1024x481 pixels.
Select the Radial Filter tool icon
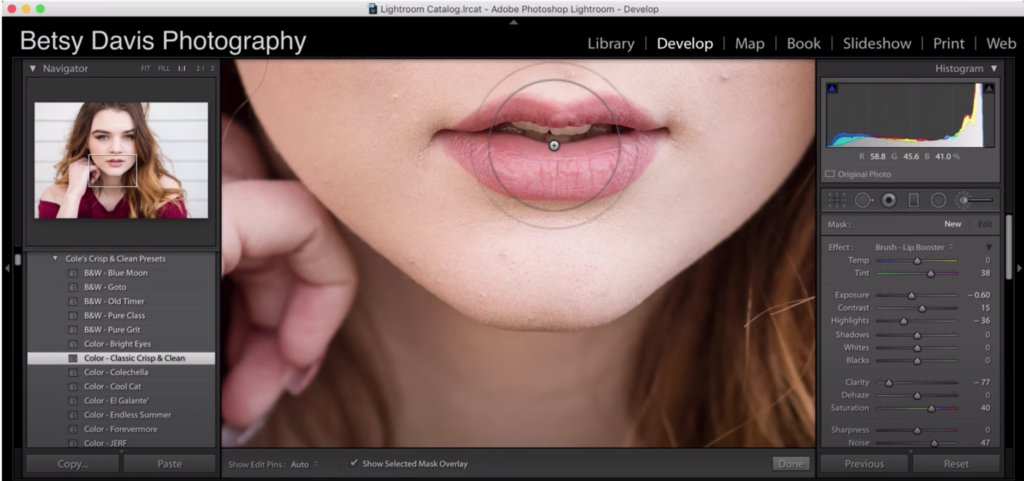click(x=938, y=200)
